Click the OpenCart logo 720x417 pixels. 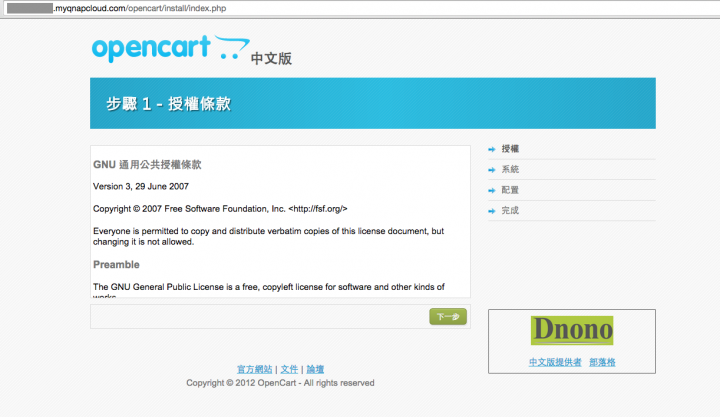[x=171, y=48]
